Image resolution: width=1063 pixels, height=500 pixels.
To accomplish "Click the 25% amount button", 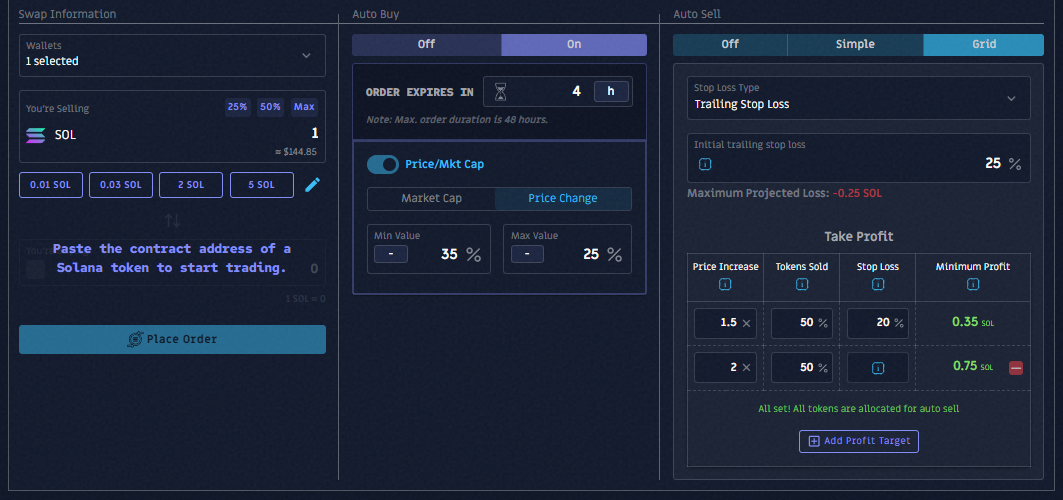I will point(238,108).
